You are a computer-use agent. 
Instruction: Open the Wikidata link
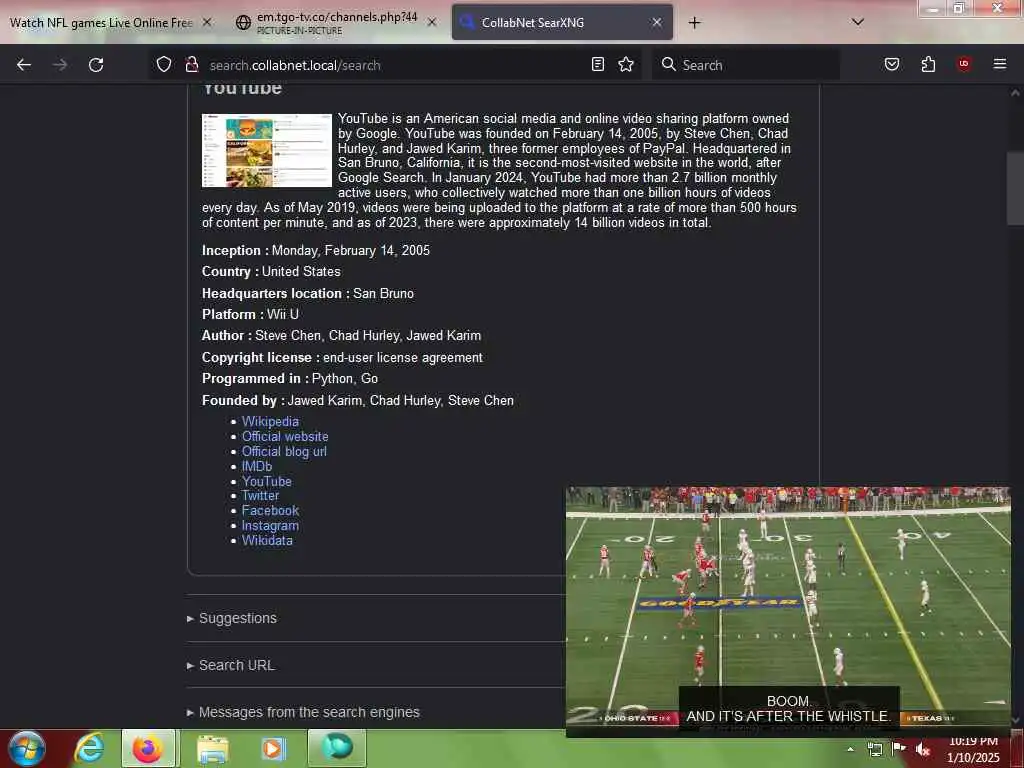(x=267, y=541)
